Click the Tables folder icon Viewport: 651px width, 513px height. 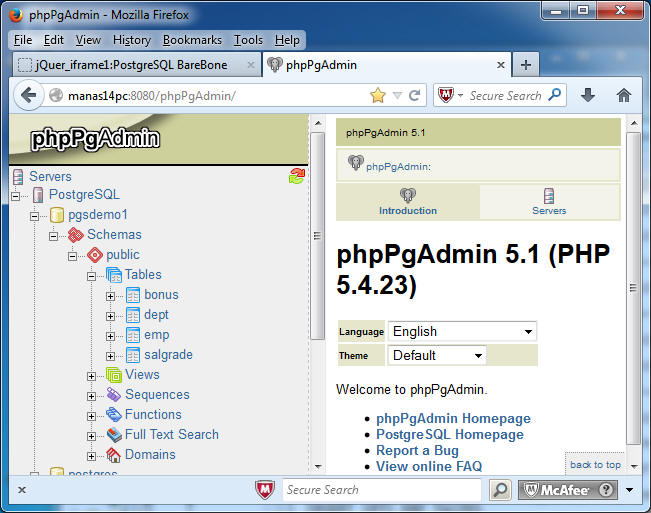coord(114,275)
